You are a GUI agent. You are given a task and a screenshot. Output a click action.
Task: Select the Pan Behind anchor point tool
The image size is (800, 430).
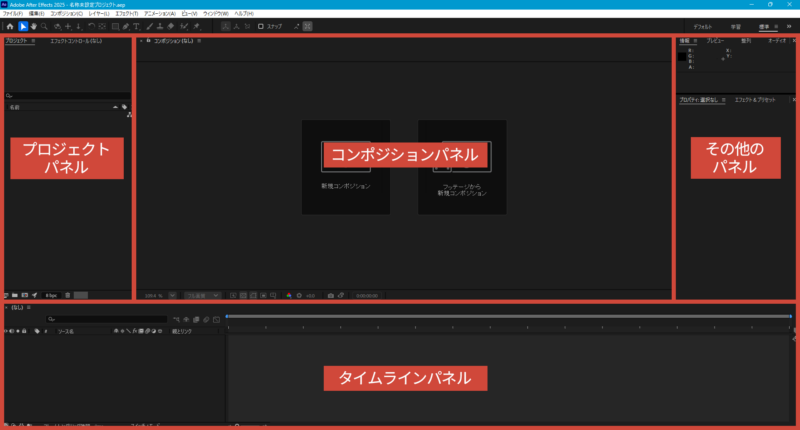point(103,27)
